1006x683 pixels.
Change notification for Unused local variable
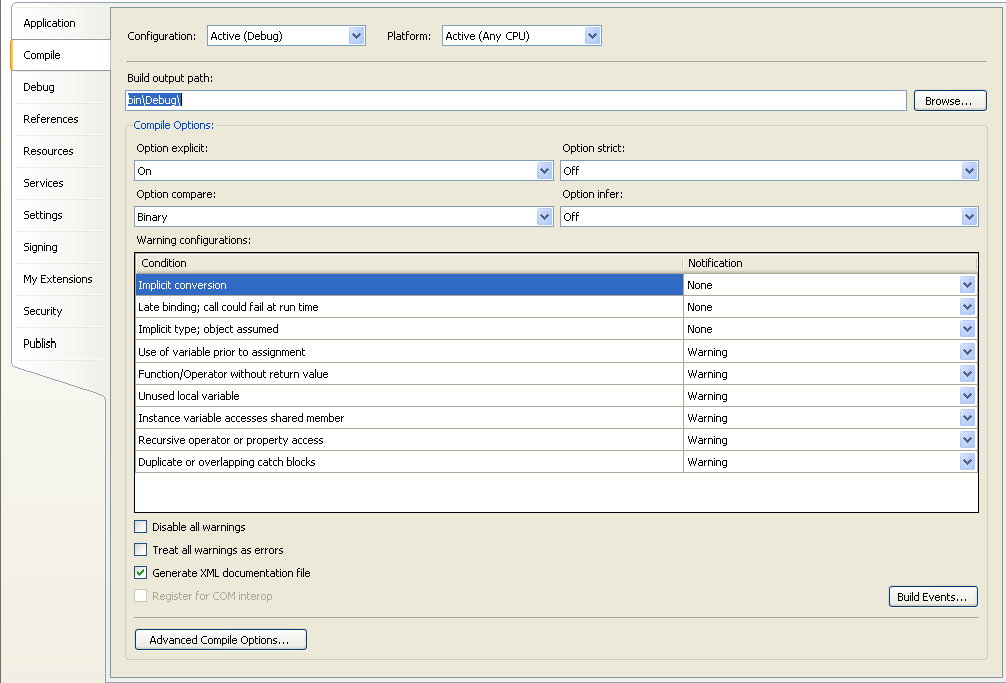click(x=966, y=396)
